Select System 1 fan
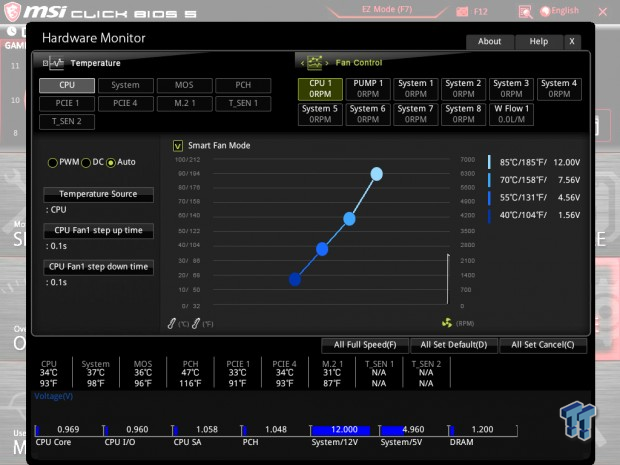Viewport: 620px width, 465px height. pos(416,89)
